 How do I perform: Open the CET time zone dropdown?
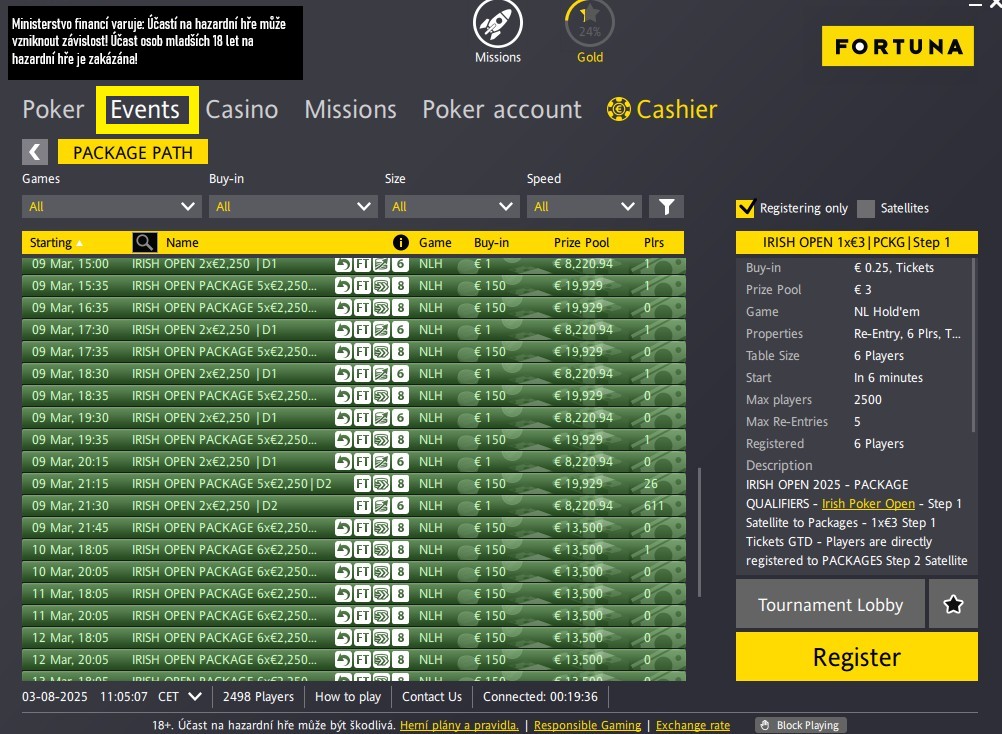coord(180,696)
